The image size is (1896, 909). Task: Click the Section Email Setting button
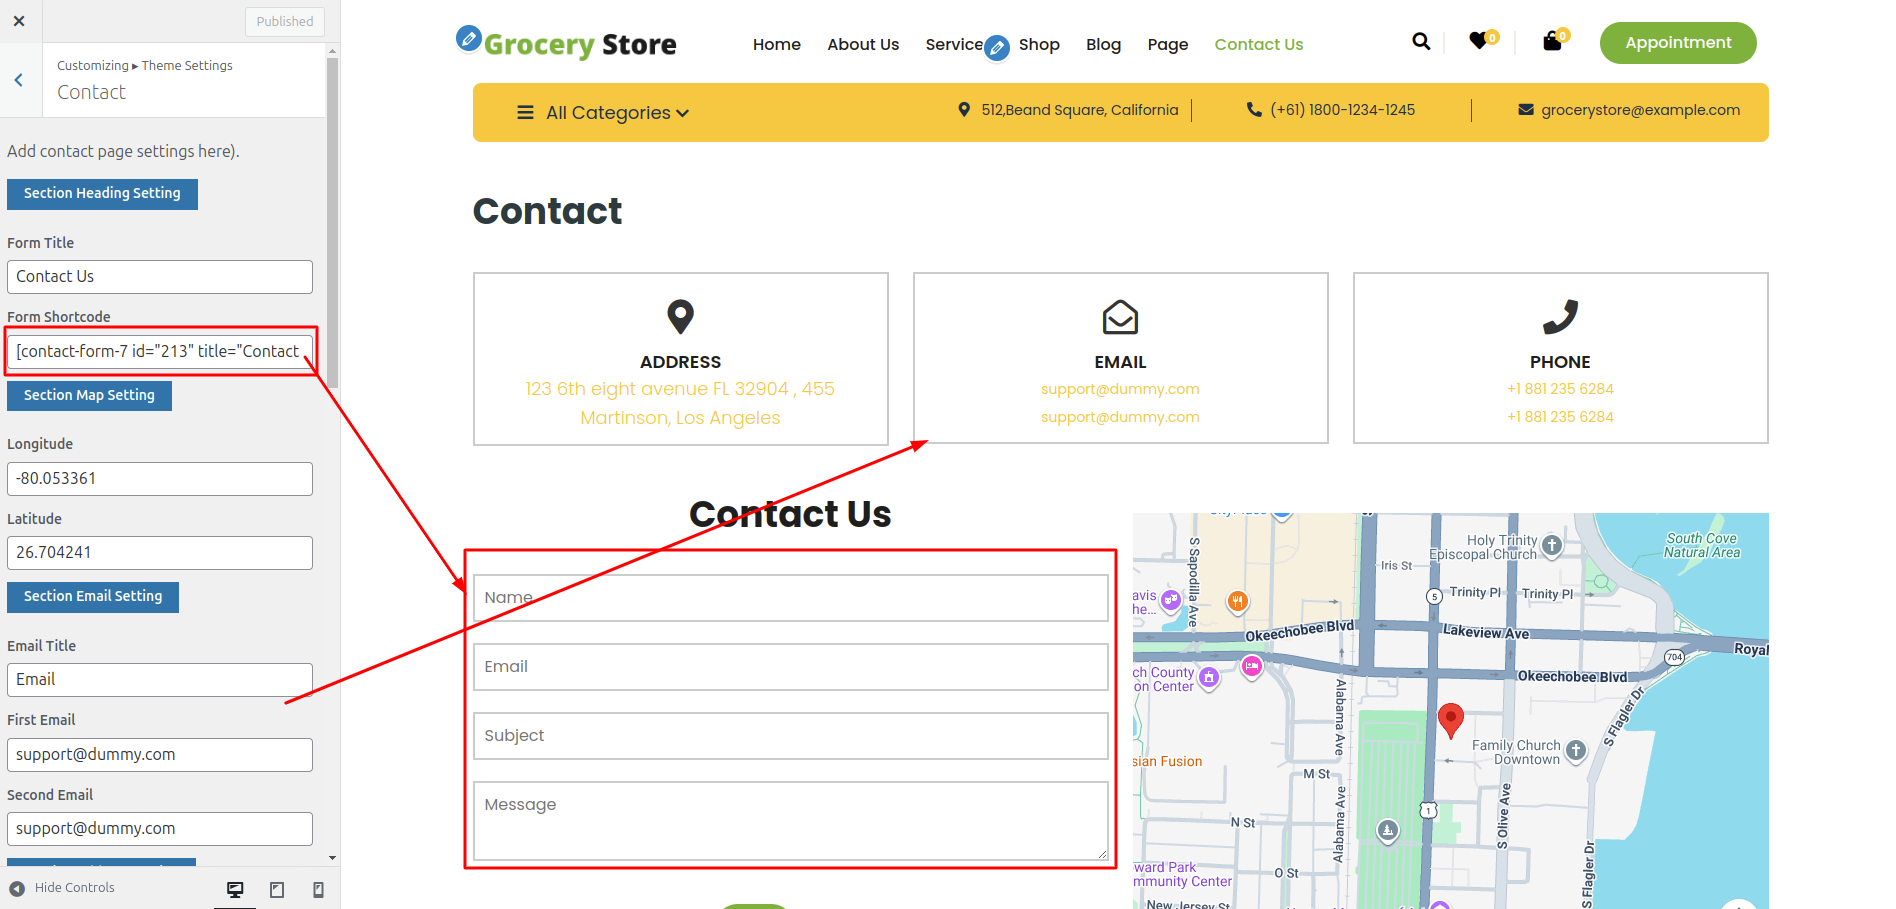pos(93,597)
